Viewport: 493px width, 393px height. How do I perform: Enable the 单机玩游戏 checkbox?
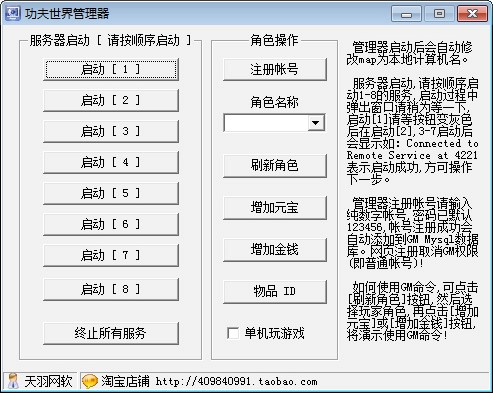[233, 333]
